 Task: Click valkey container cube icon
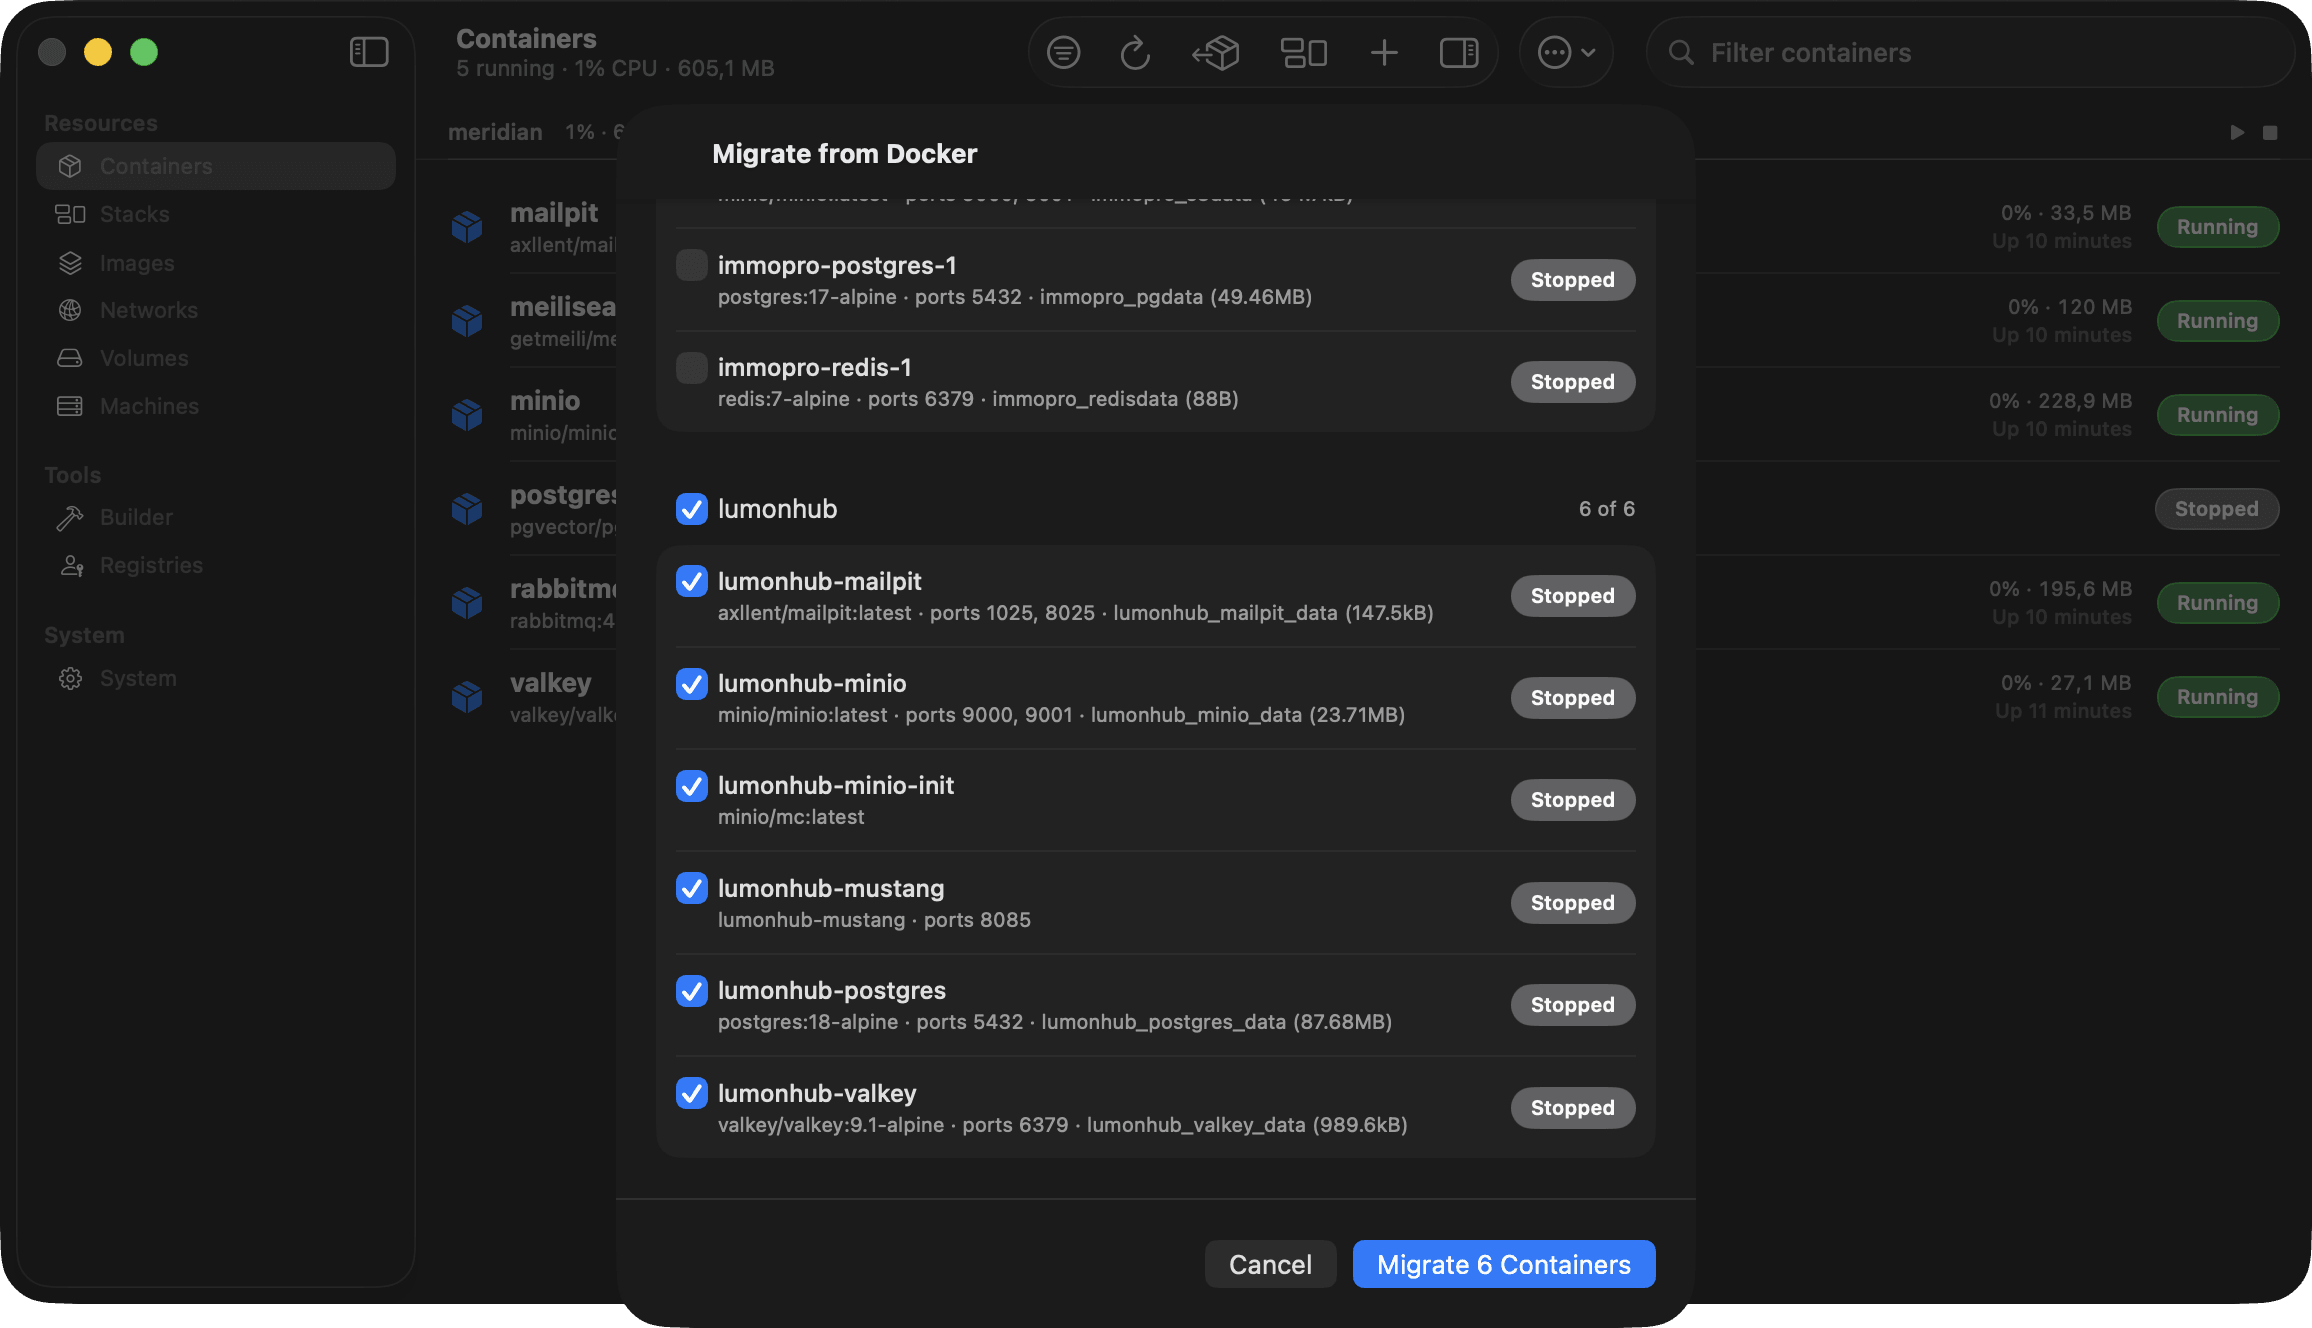click(x=467, y=697)
